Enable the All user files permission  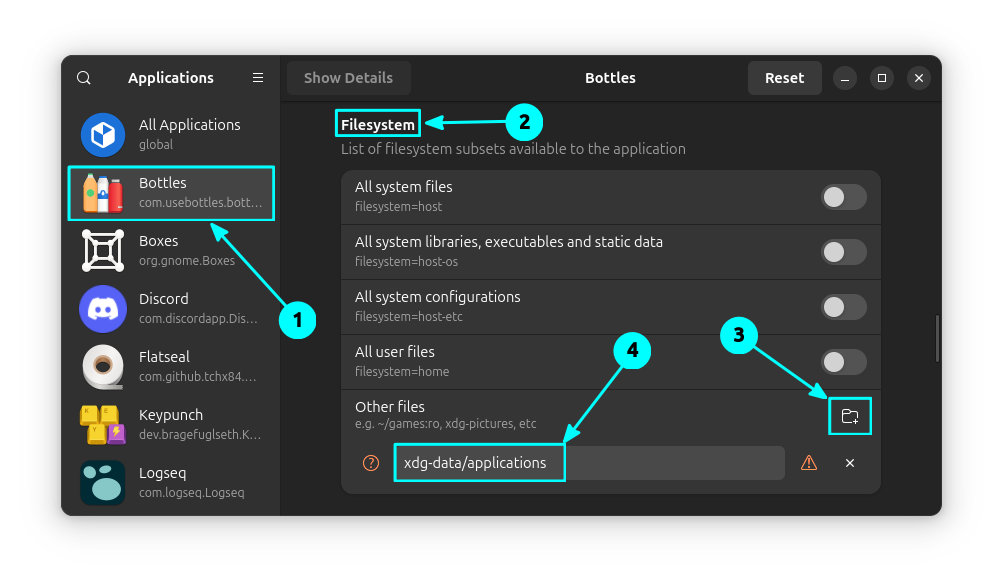point(843,362)
